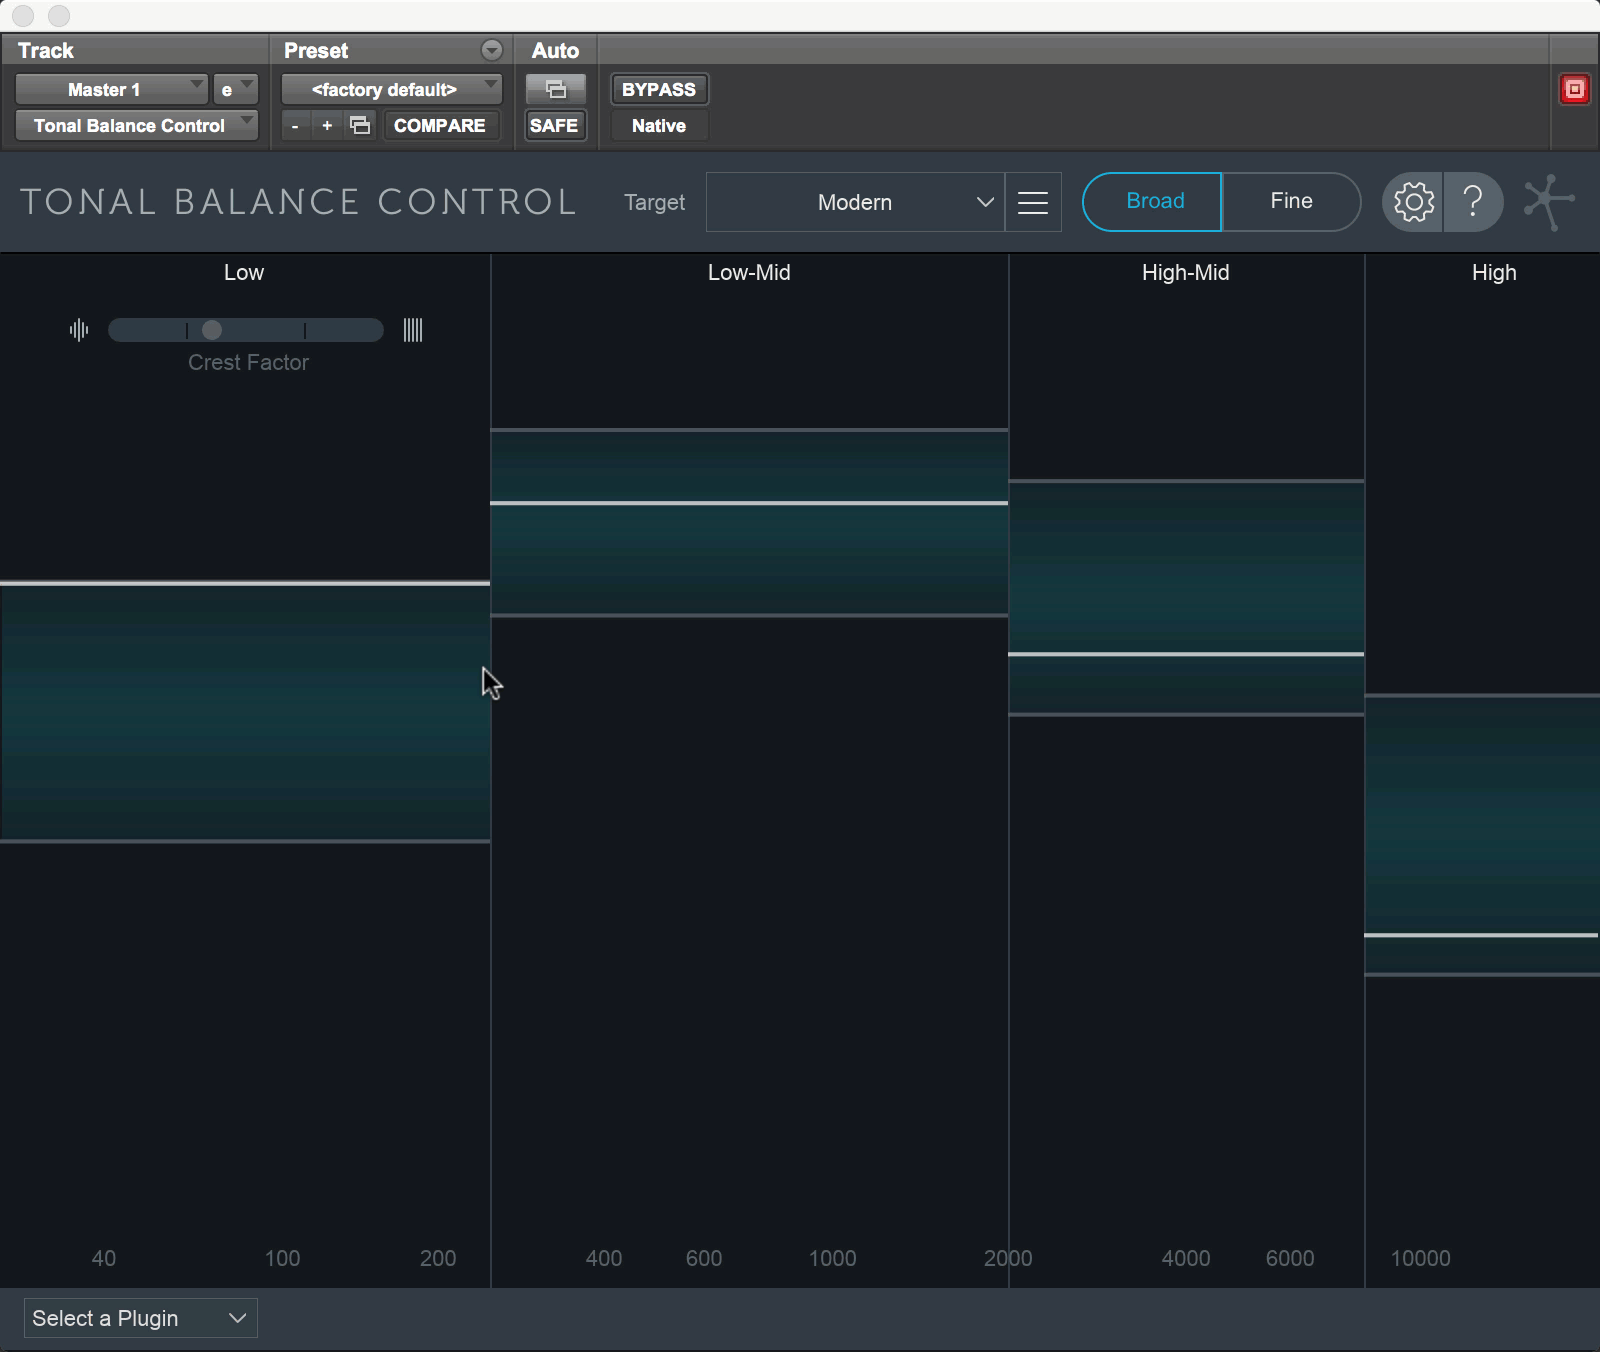Click the TONAL BALANCE CONTROL title

pos(298,202)
